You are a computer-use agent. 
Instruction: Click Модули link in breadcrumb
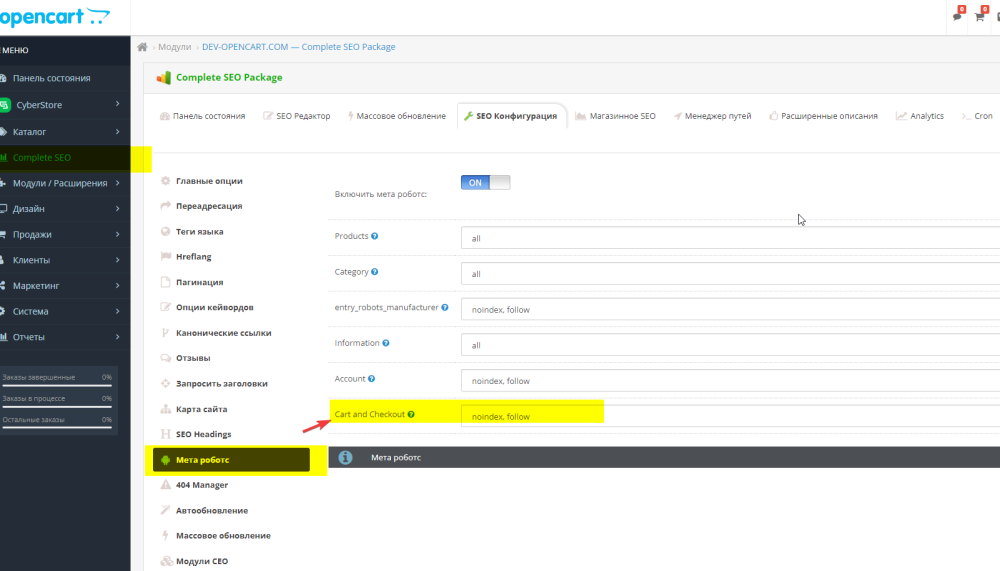174,47
